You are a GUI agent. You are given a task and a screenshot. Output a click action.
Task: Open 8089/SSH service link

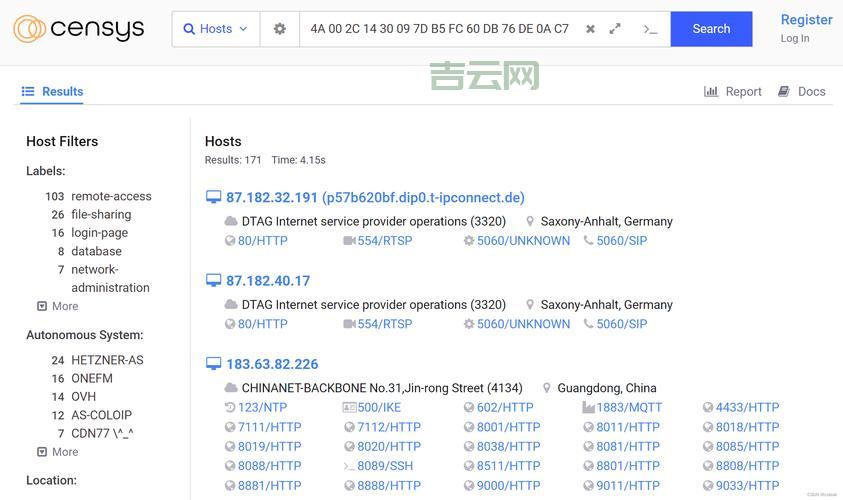click(x=385, y=466)
